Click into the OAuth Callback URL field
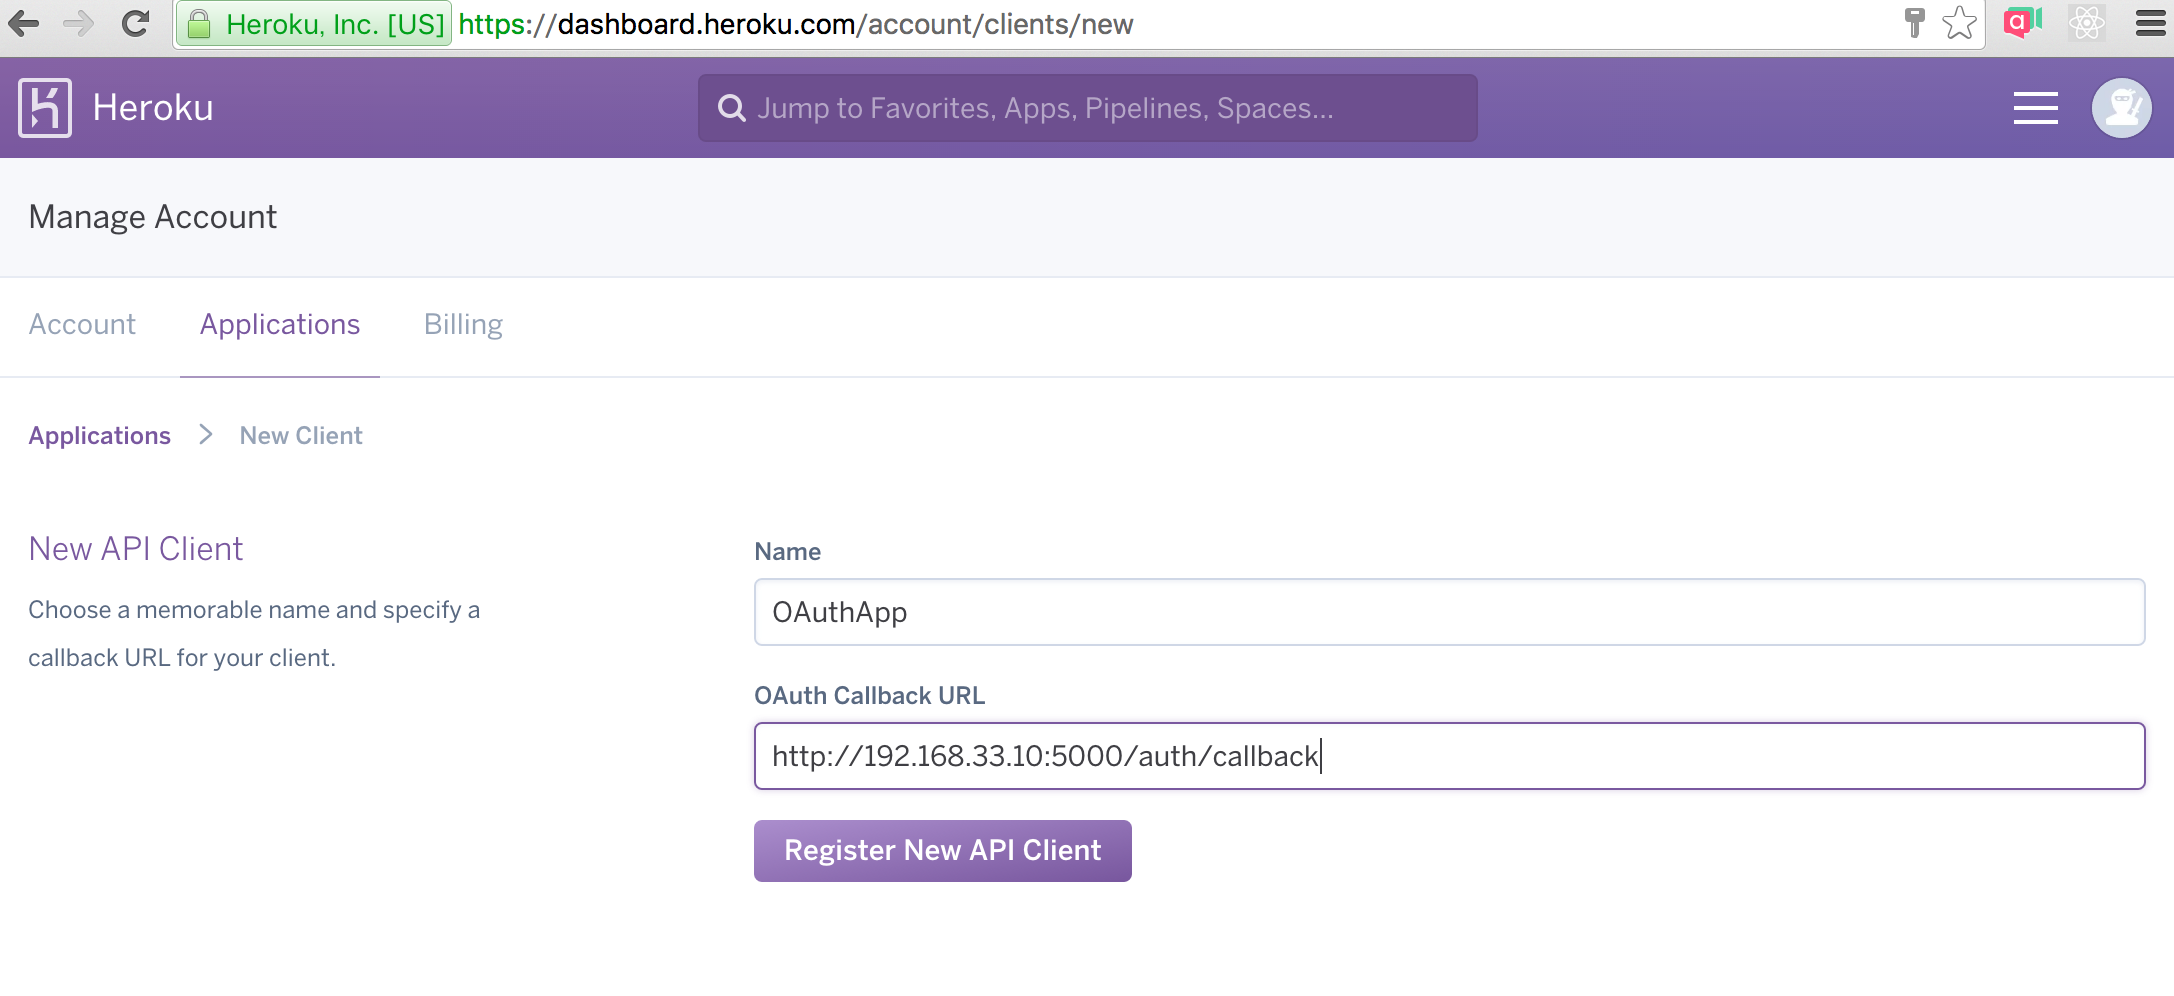Viewport: 2174px width, 996px height. [x=1449, y=756]
